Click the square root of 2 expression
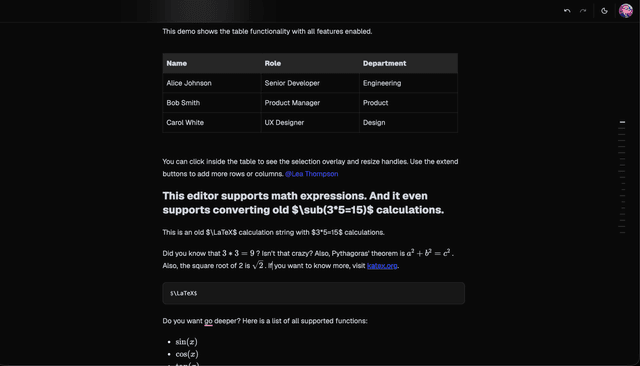This screenshot has height=366, width=640. (x=258, y=265)
